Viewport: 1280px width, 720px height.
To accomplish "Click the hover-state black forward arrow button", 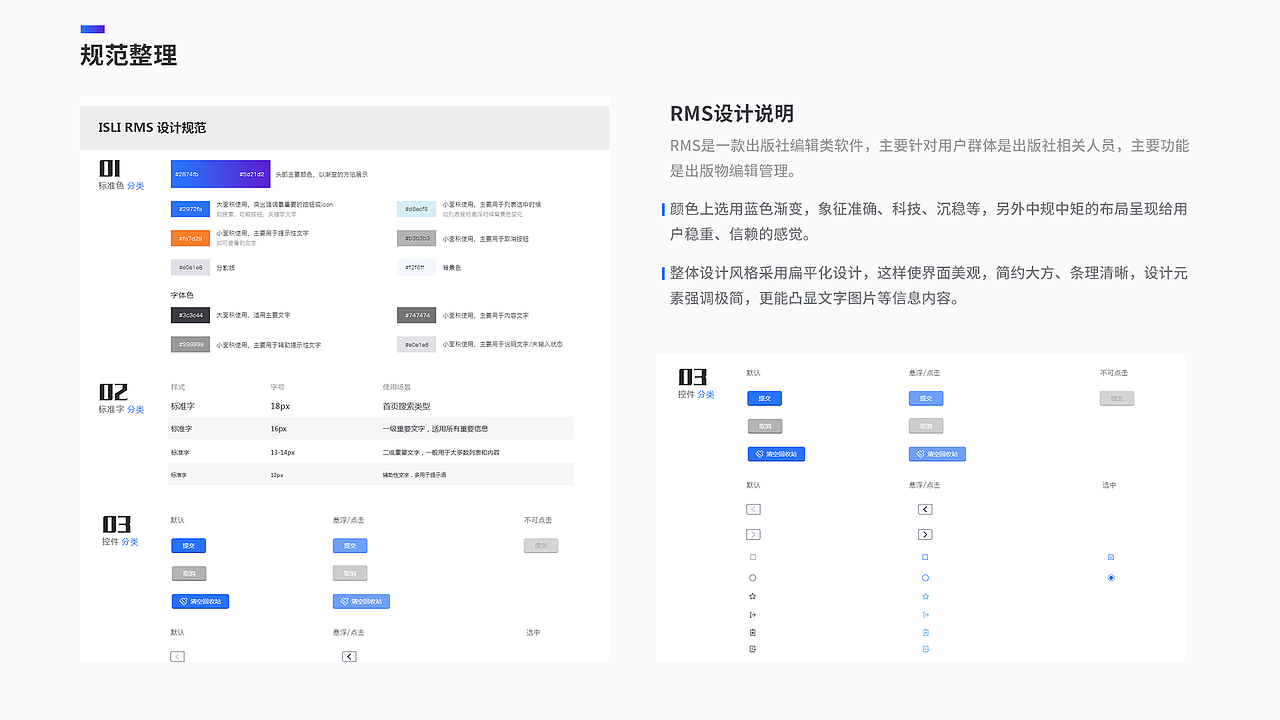I will [x=925, y=535].
